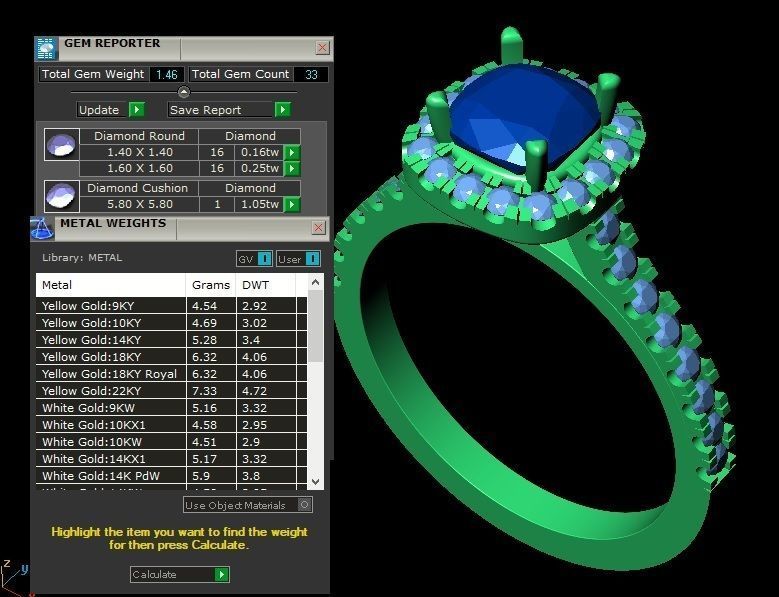Click the 4.72 DWT value
779x597 pixels.
point(254,391)
